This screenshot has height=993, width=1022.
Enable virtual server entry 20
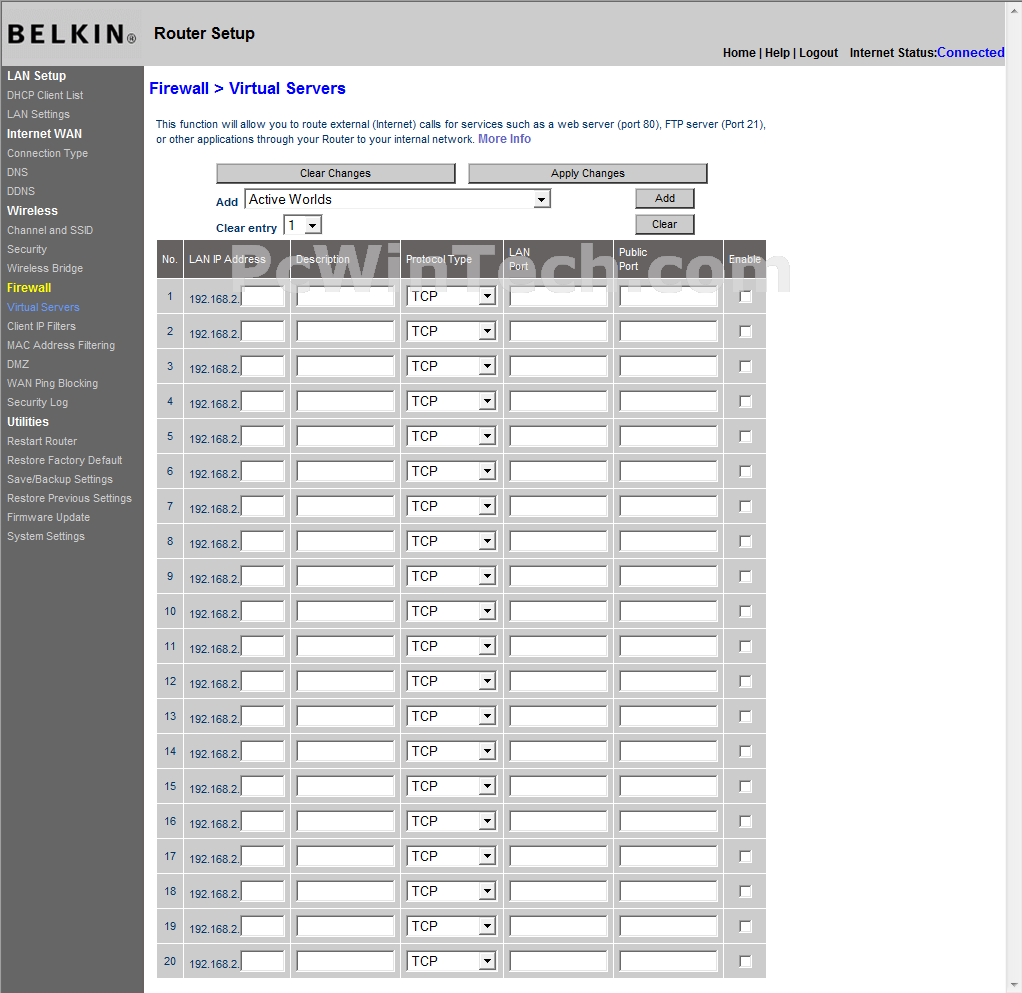tap(745, 962)
